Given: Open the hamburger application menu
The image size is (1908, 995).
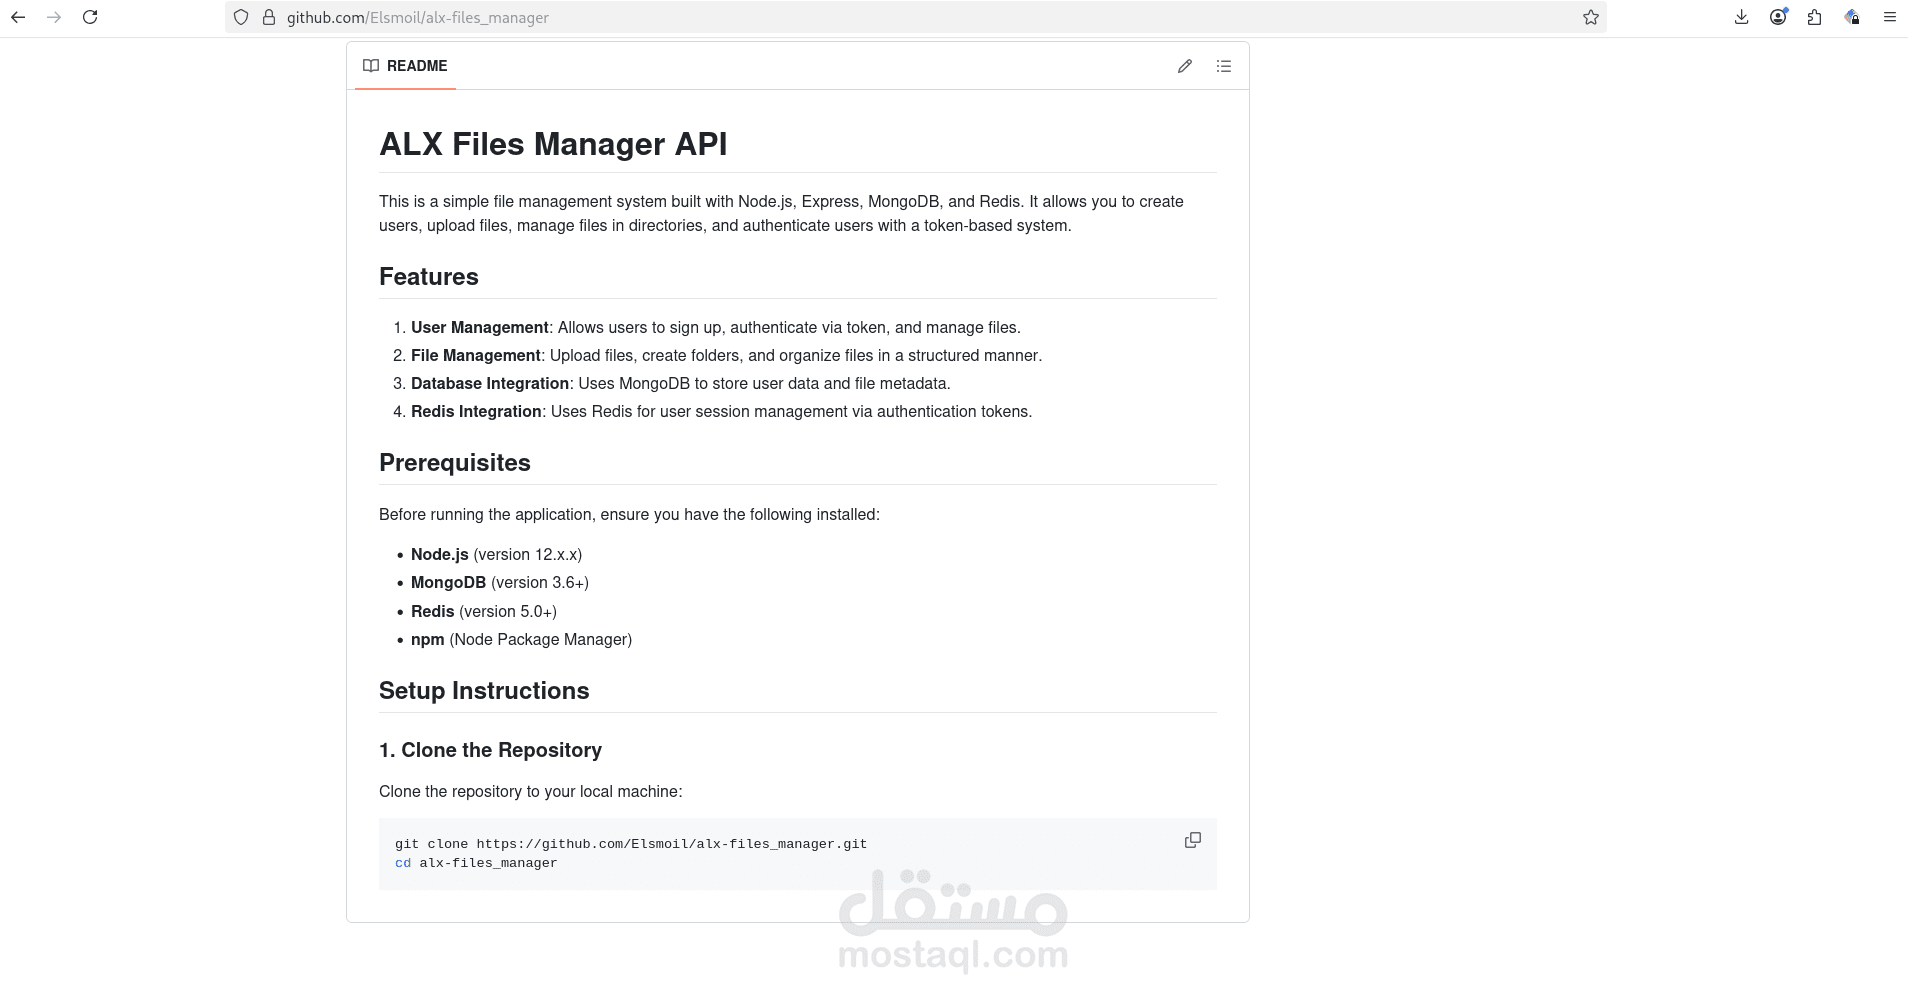Looking at the screenshot, I should [1889, 17].
